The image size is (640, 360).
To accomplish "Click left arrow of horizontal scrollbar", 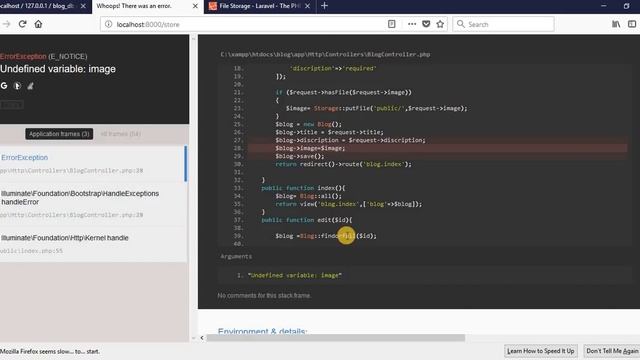I will tap(202, 338).
